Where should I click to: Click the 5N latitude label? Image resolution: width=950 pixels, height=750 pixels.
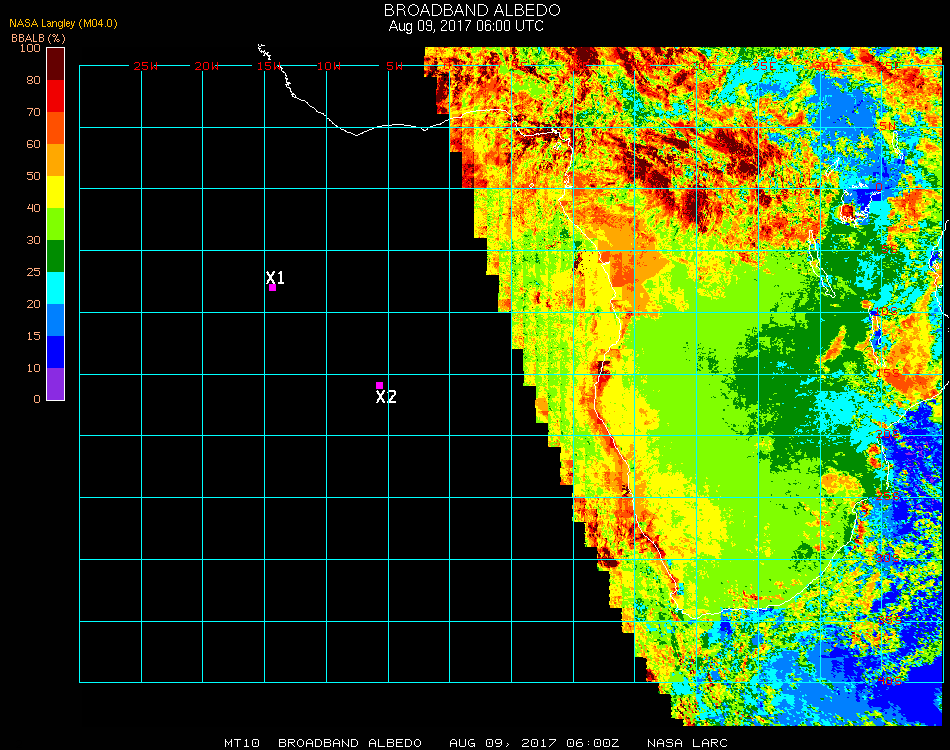coord(888,125)
